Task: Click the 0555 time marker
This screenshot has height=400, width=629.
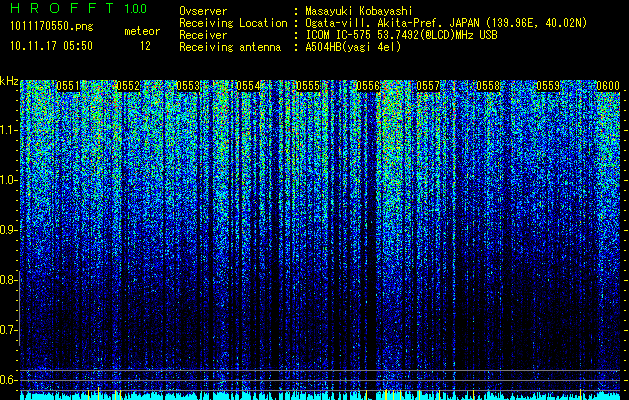Action: [308, 86]
